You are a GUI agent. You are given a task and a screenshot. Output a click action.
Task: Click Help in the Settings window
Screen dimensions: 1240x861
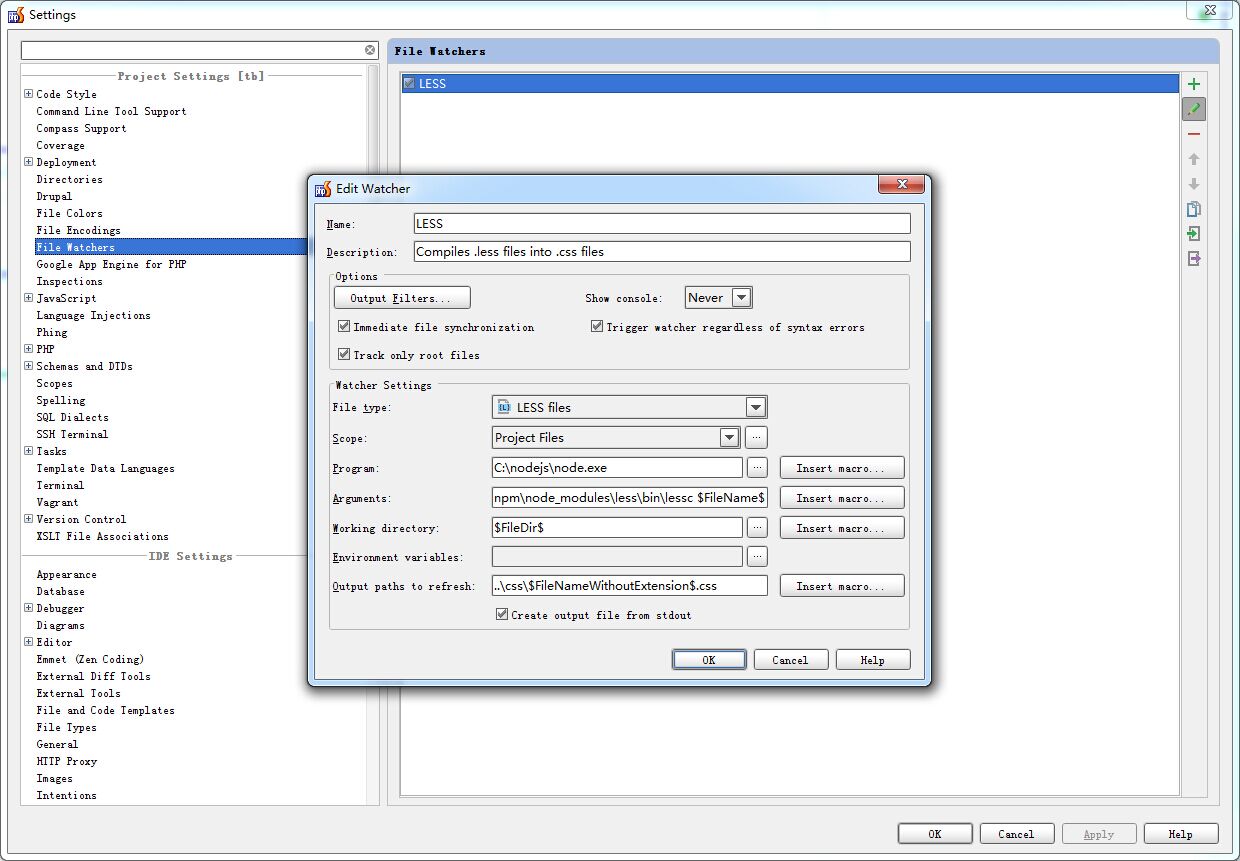(x=1181, y=834)
